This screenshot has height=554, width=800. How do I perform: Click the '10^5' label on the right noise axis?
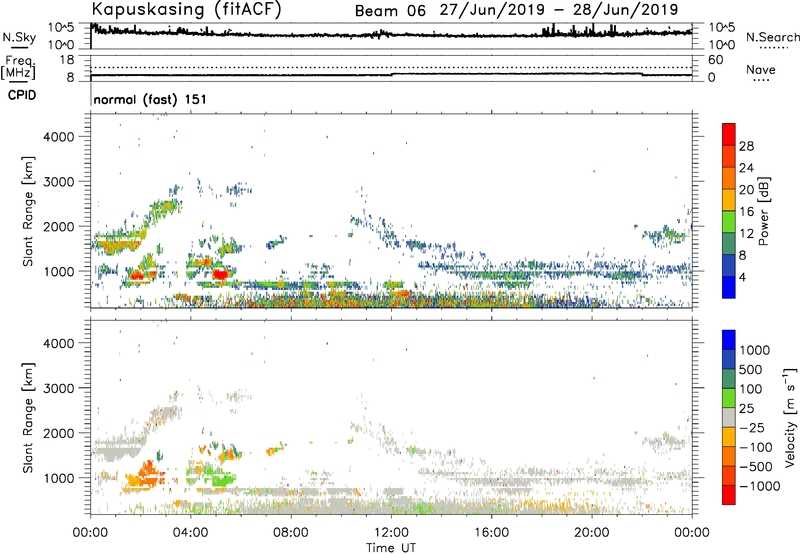pos(722,28)
